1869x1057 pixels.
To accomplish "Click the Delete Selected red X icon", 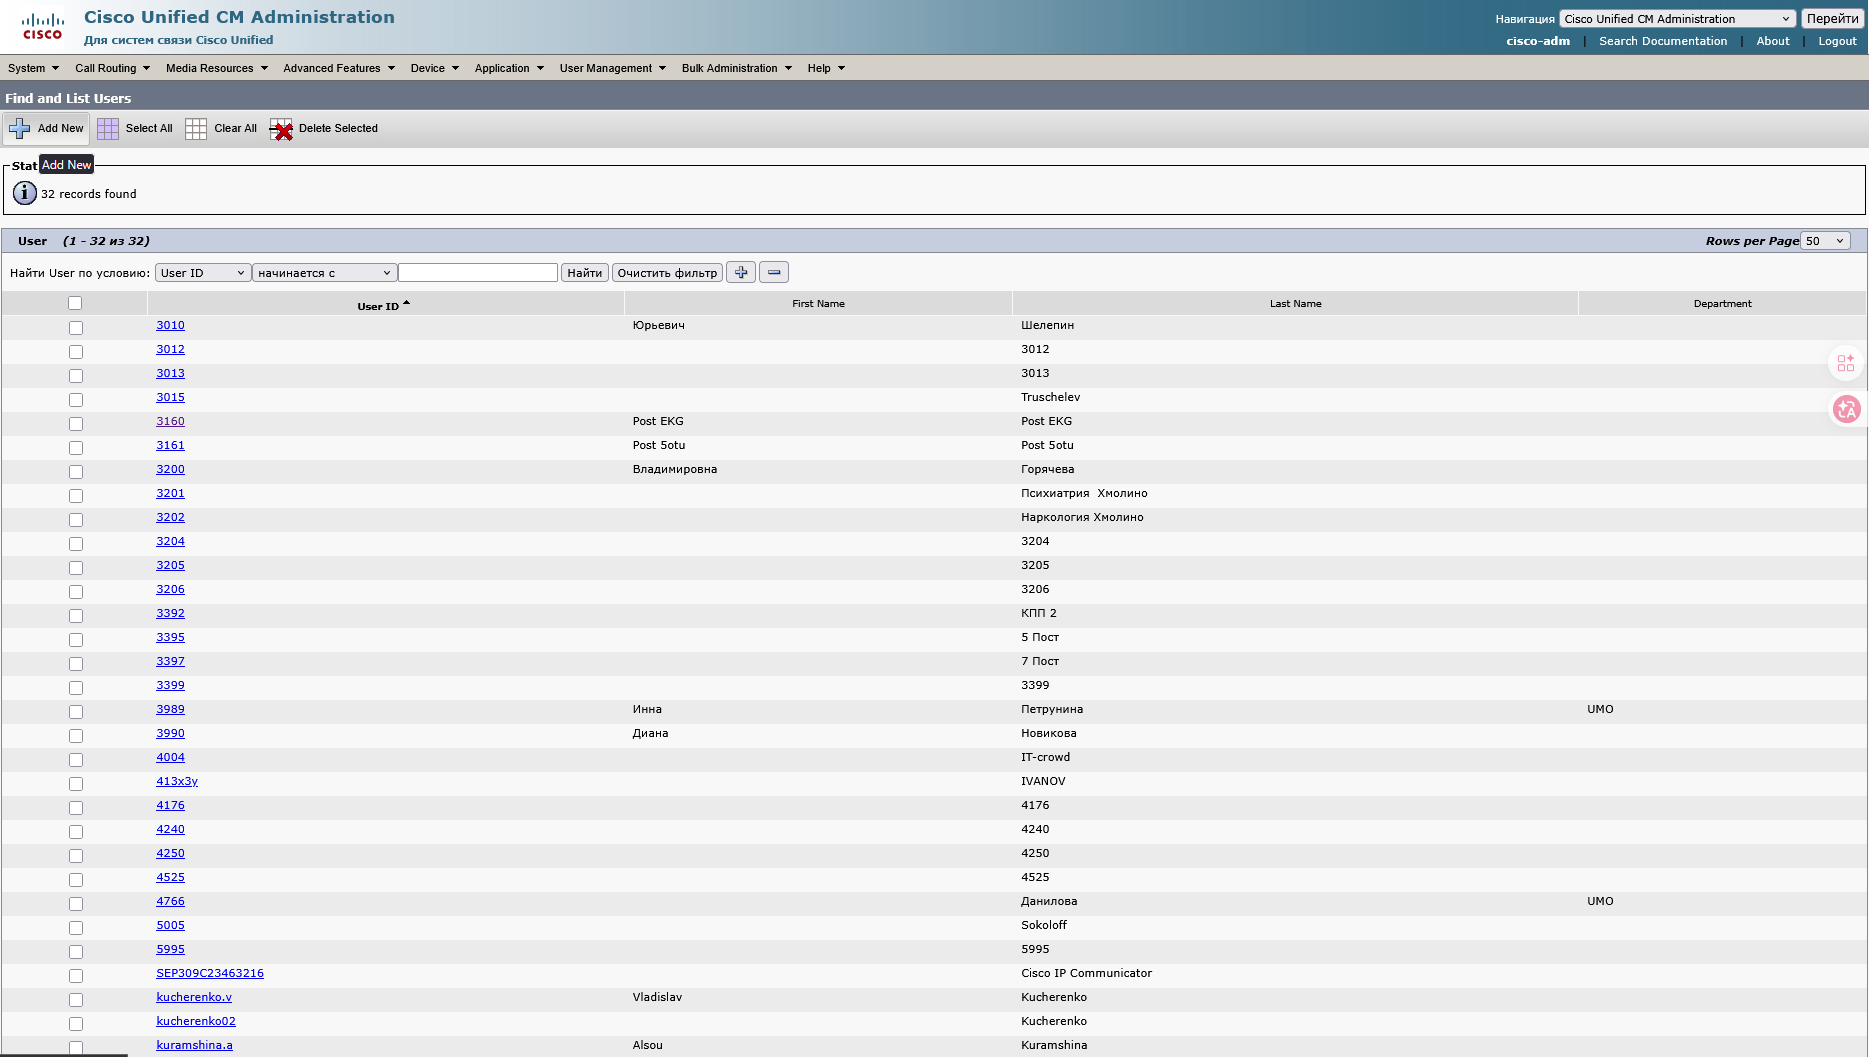I will 281,129.
